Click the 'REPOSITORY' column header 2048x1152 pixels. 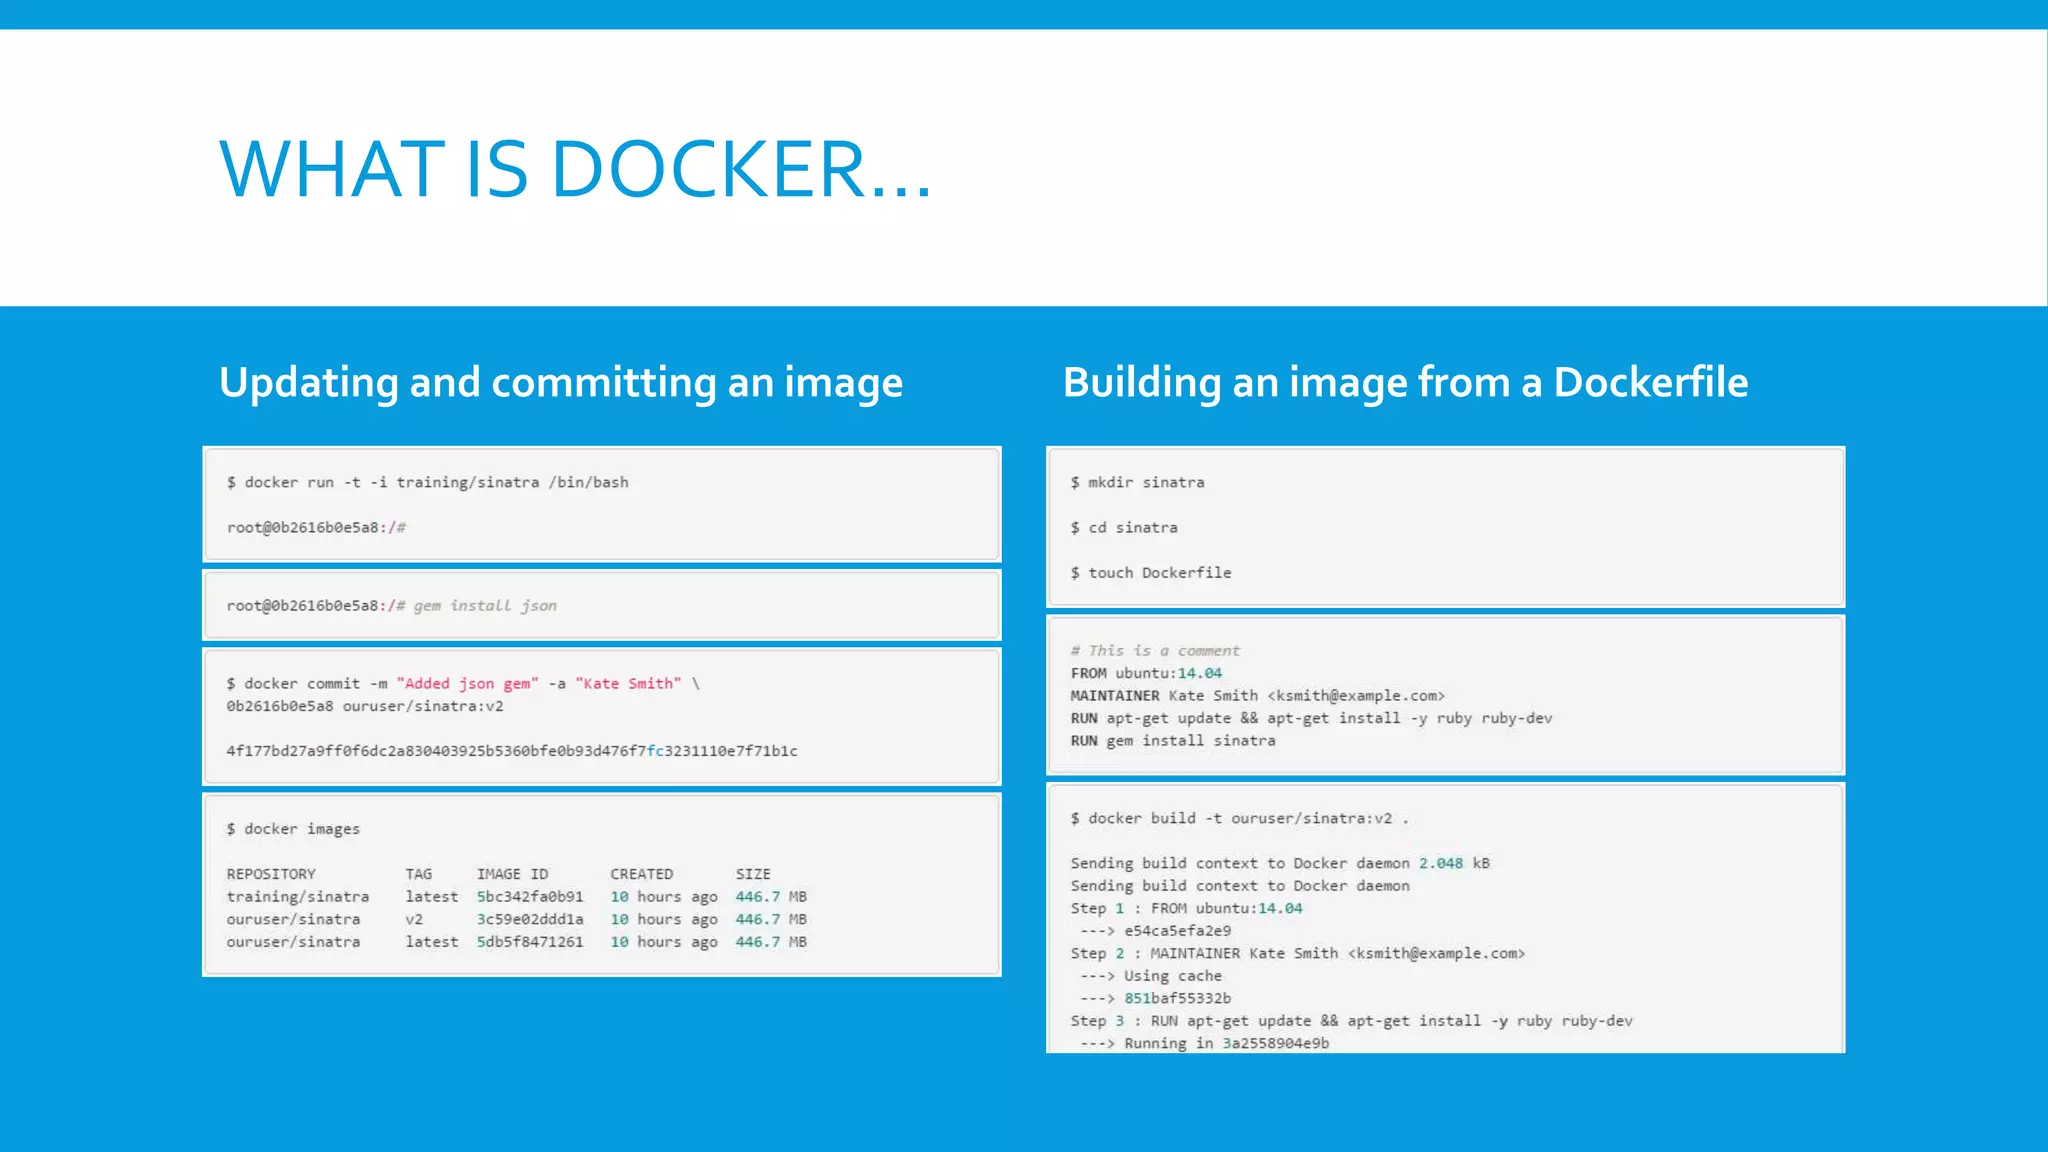[271, 874]
